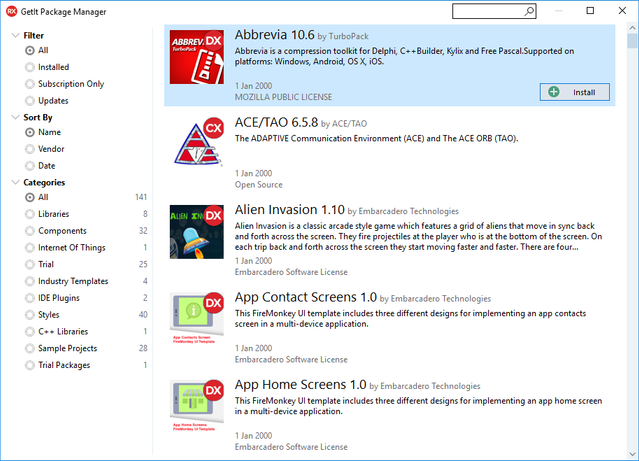Select the Libraries category
This screenshot has width=639, height=461.
(30, 214)
